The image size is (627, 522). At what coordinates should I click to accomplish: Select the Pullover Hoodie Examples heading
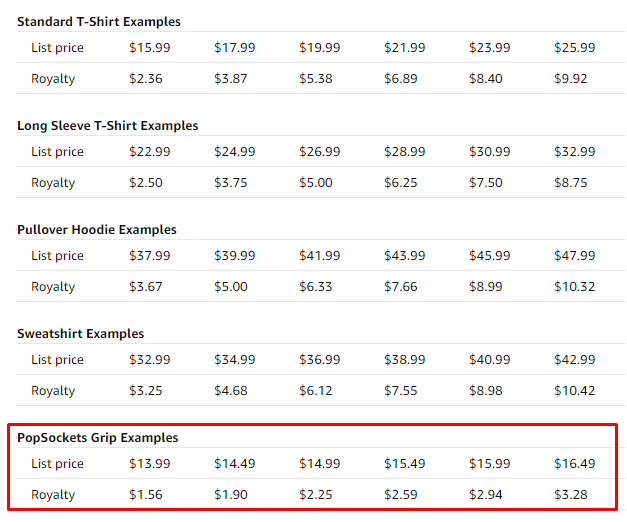point(97,230)
